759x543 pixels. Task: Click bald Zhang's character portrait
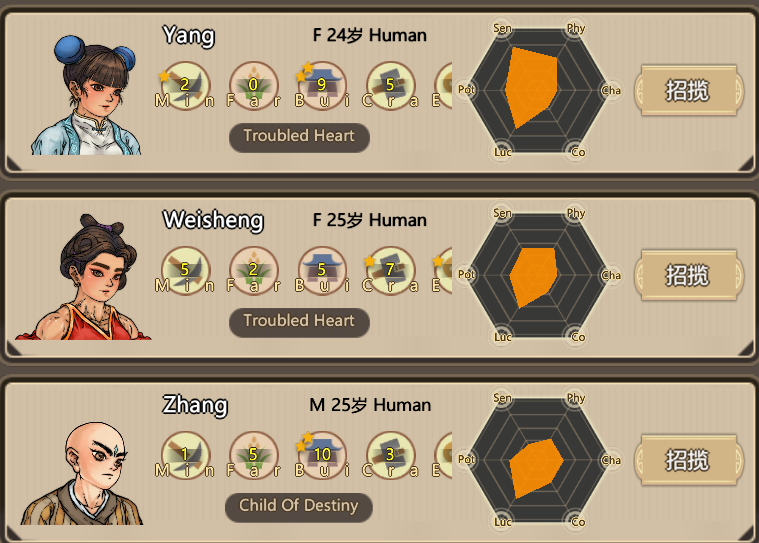click(82, 473)
